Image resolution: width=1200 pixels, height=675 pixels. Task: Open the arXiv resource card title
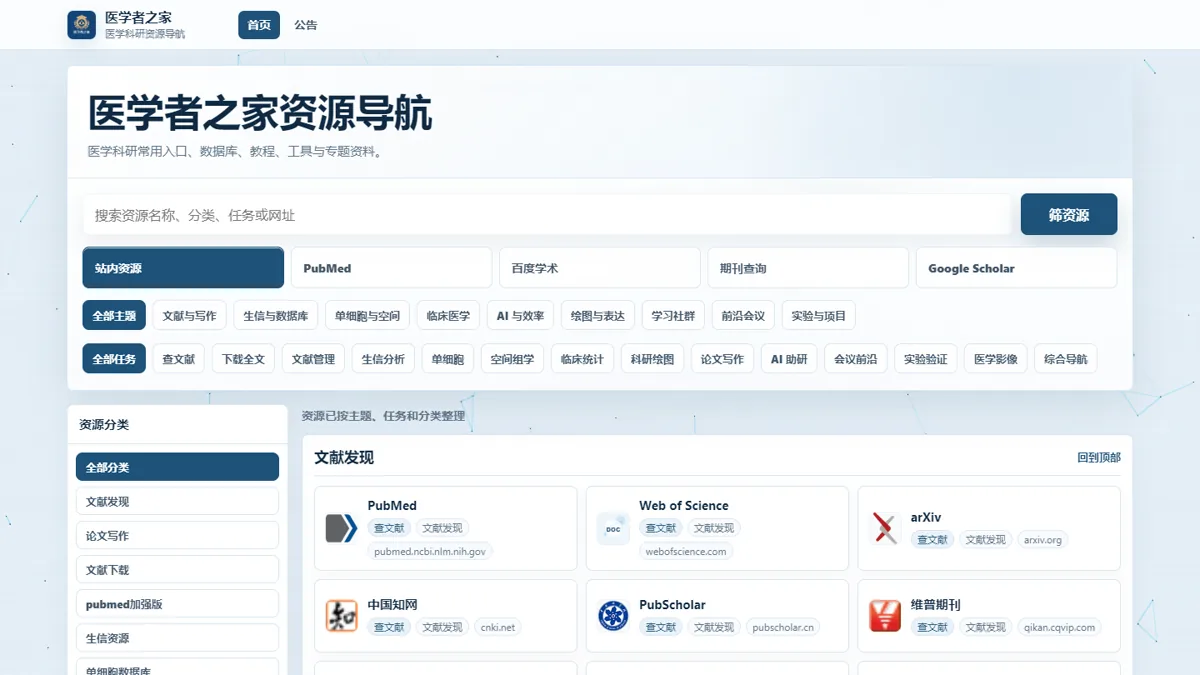click(x=926, y=518)
